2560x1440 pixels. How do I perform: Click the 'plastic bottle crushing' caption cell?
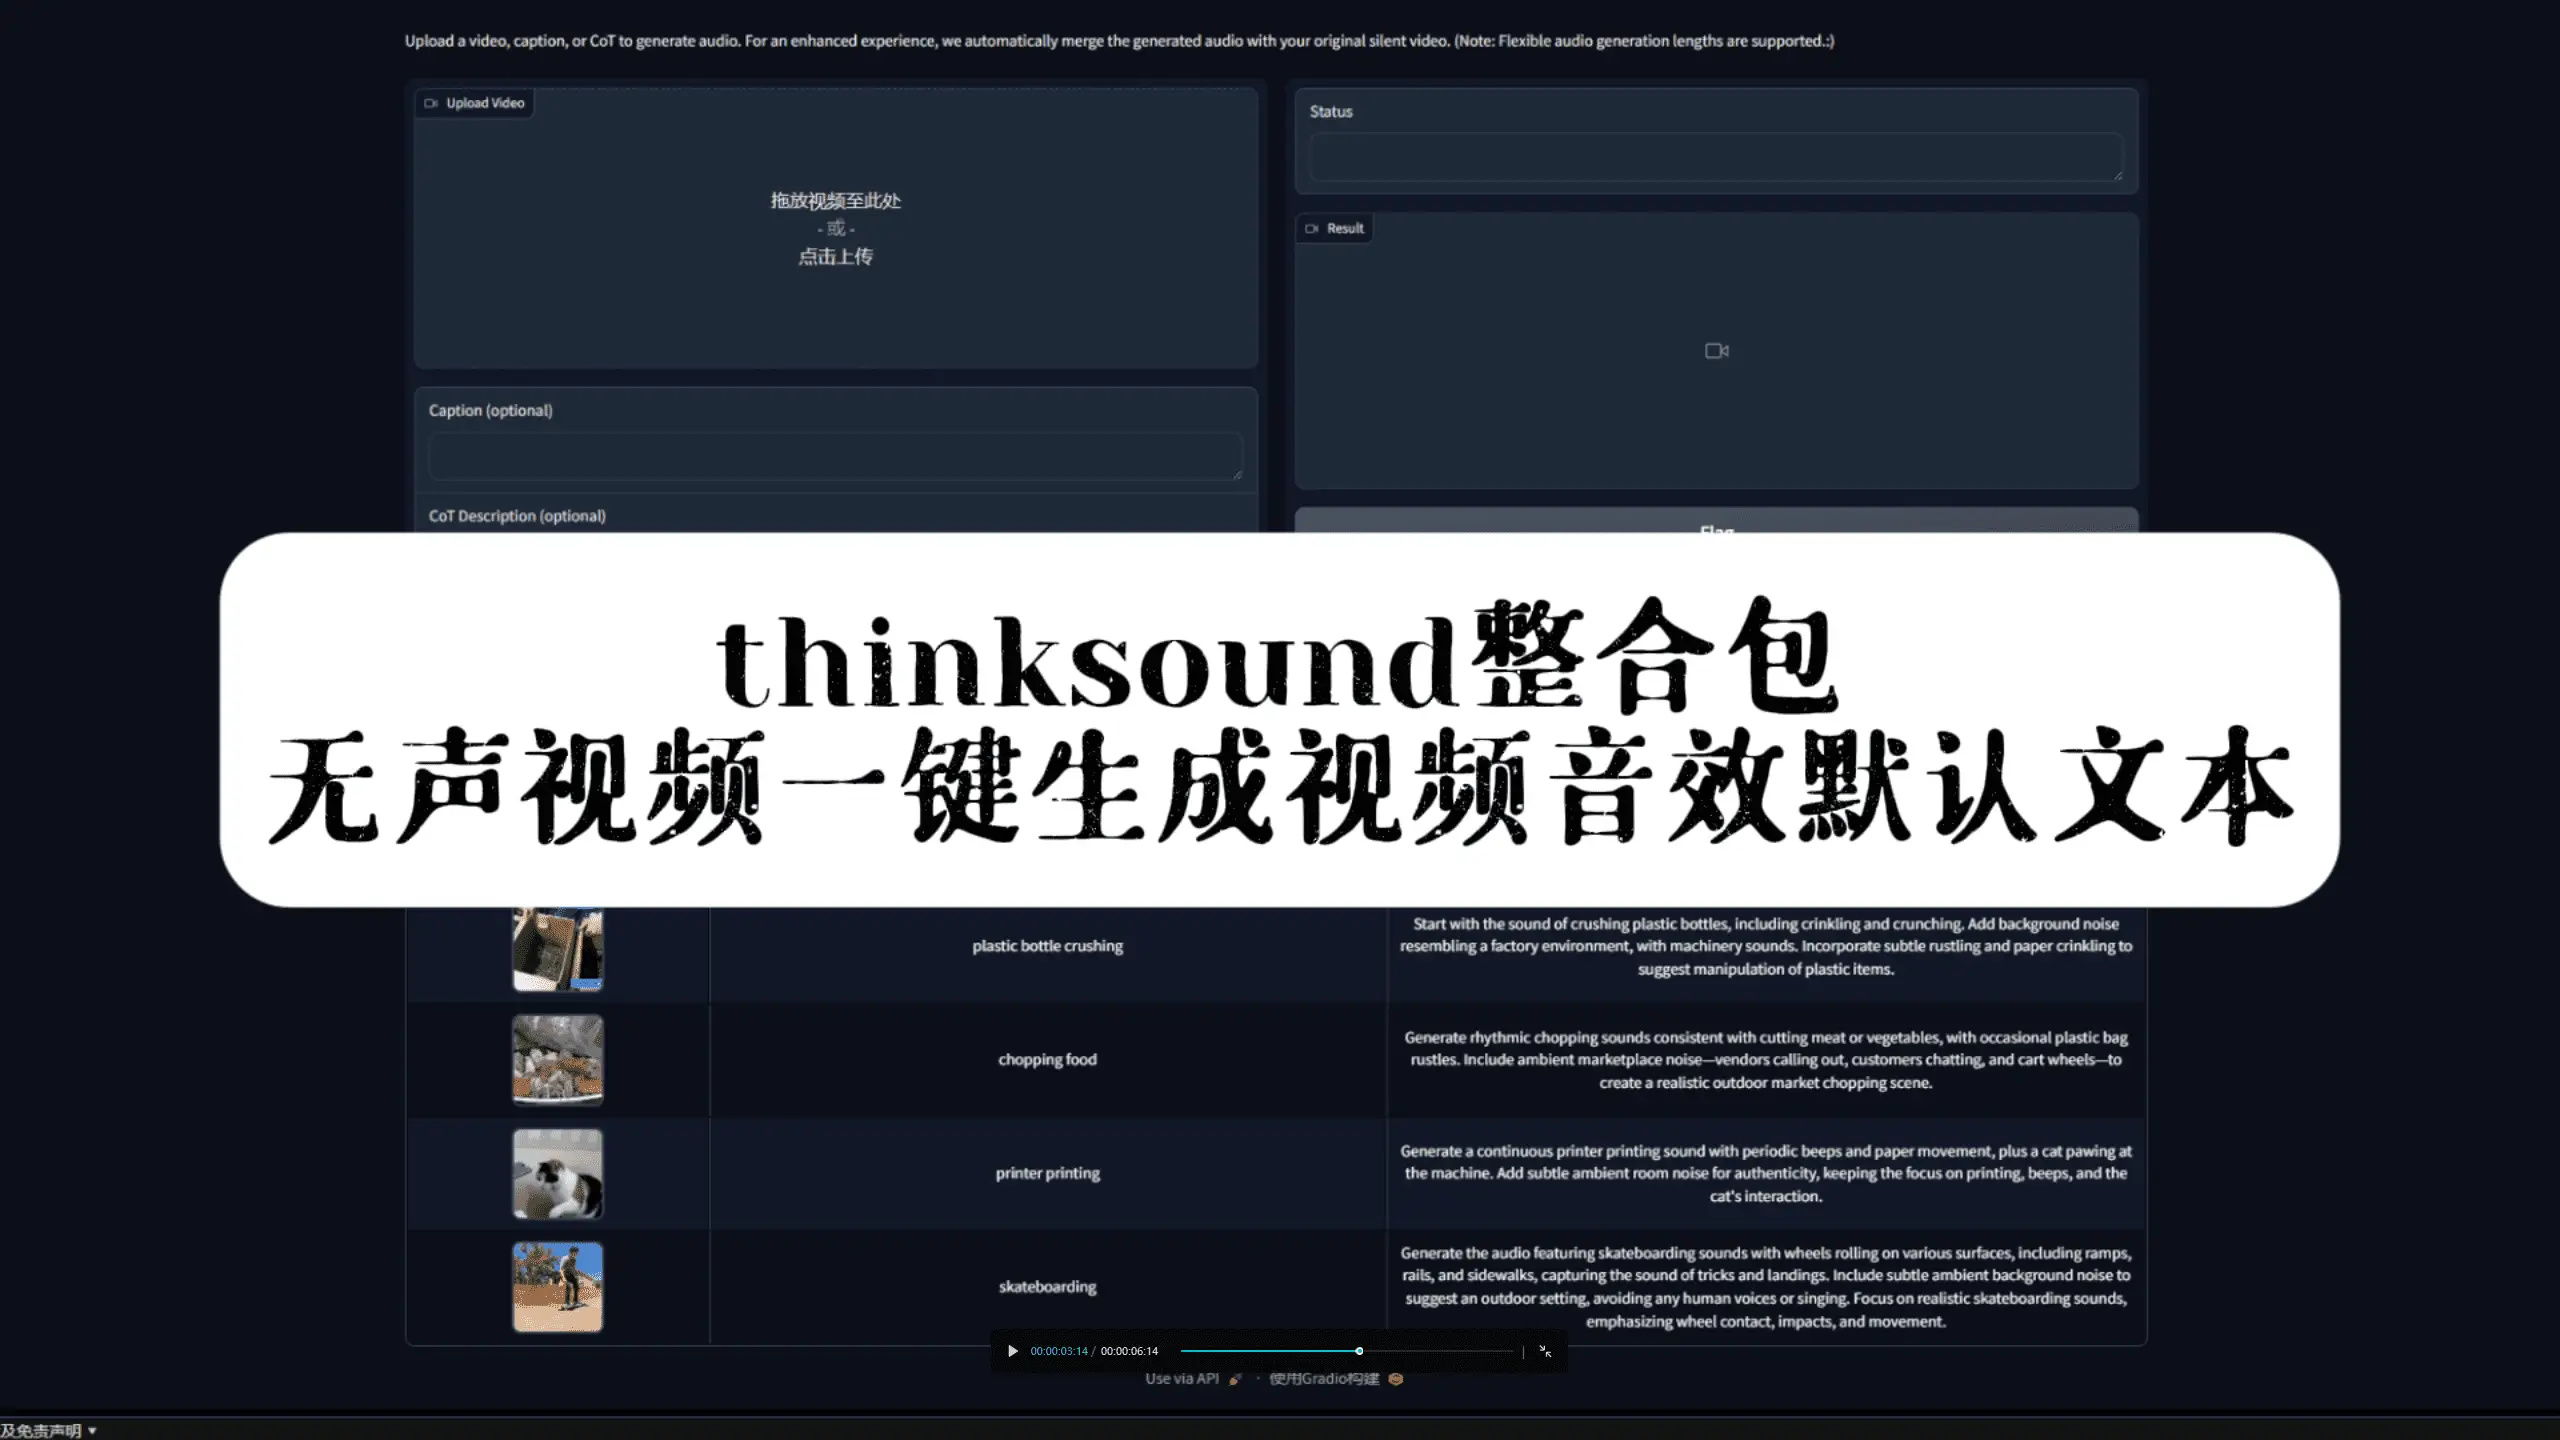tap(1047, 946)
